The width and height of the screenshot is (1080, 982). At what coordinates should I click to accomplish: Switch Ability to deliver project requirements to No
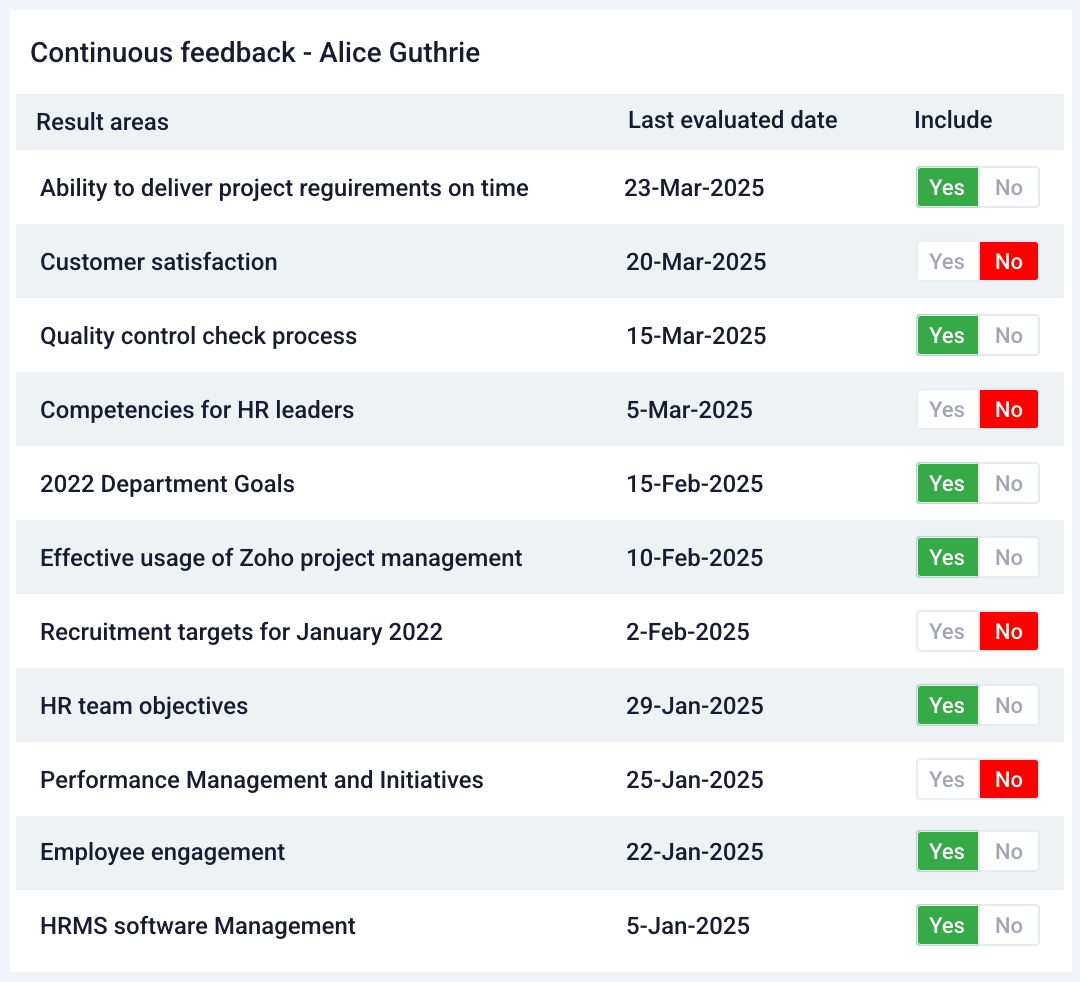coord(1008,188)
